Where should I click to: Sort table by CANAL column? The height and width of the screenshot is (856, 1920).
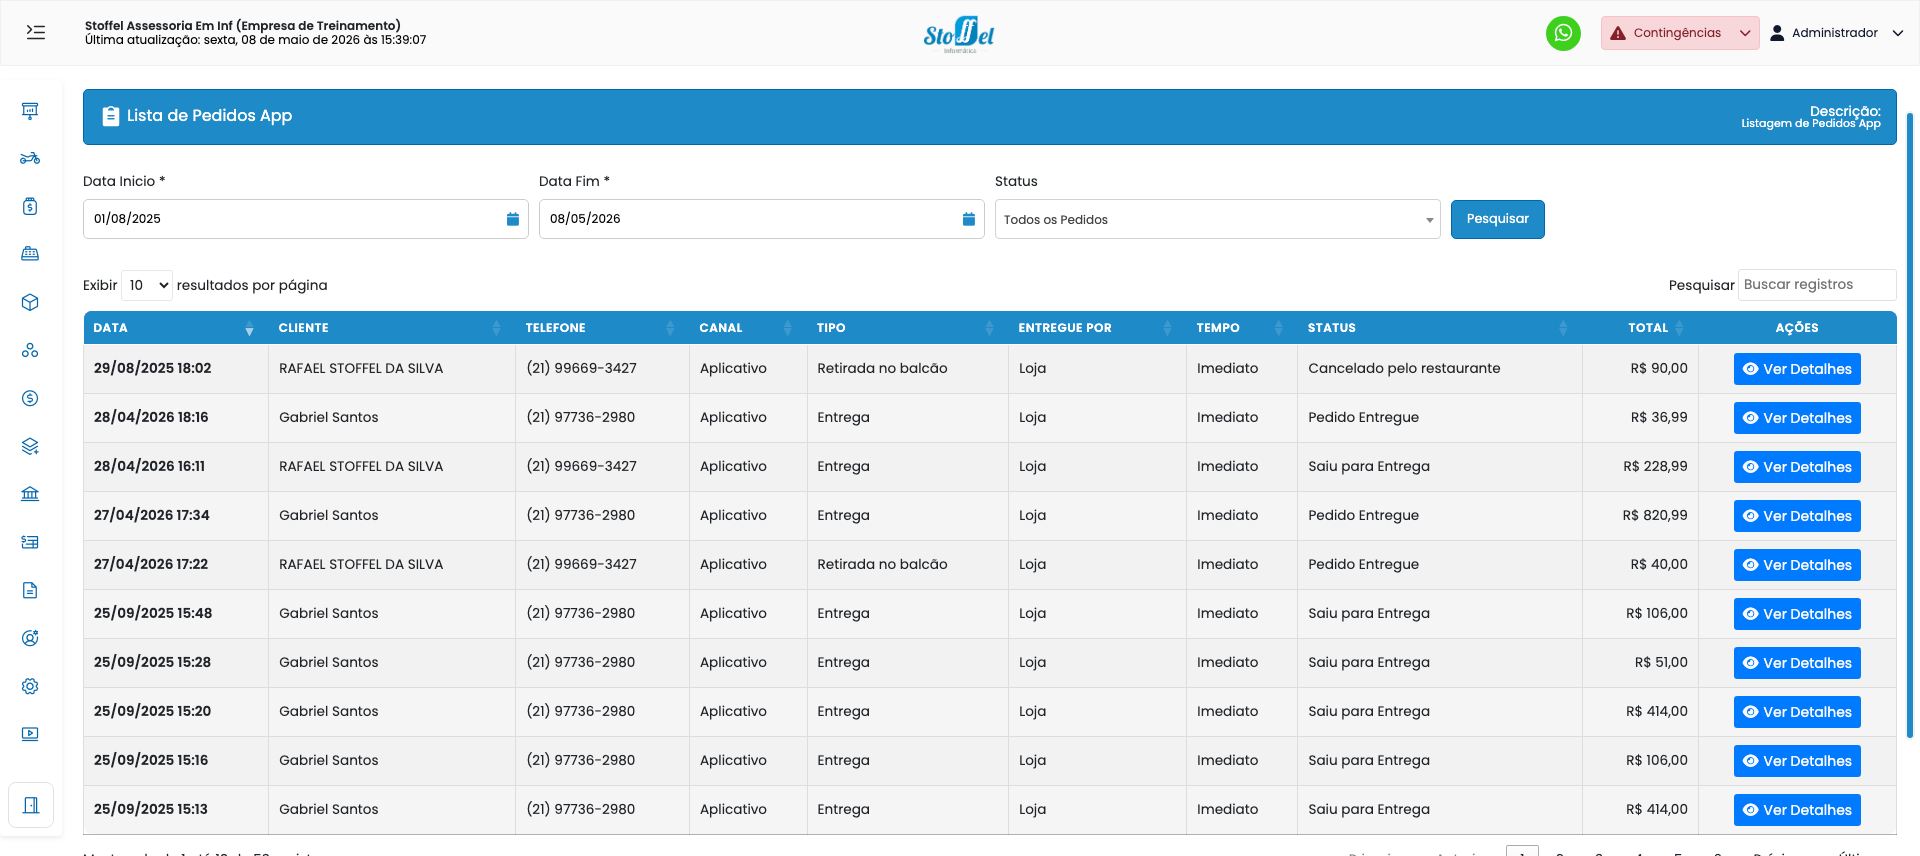[x=747, y=328]
